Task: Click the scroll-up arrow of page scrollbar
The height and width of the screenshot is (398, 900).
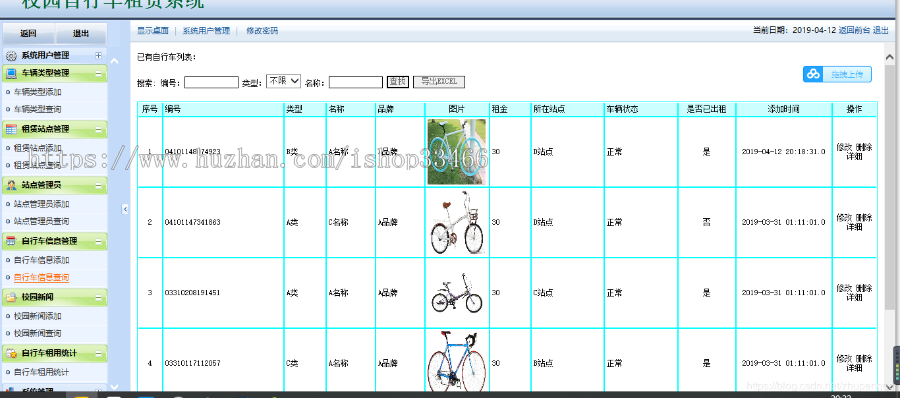Action: pyautogui.click(x=890, y=57)
